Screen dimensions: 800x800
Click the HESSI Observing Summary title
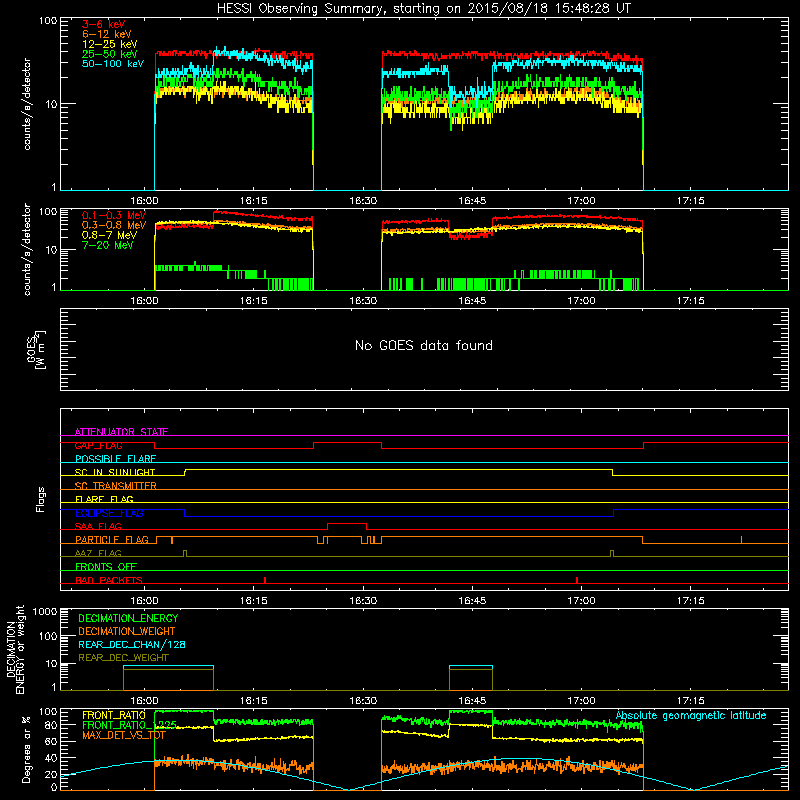tap(423, 8)
